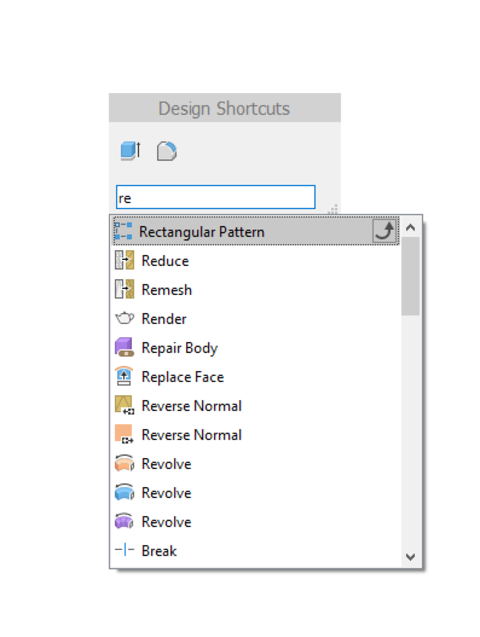The height and width of the screenshot is (637, 480).
Task: Click the Render teapot icon
Action: tap(124, 318)
